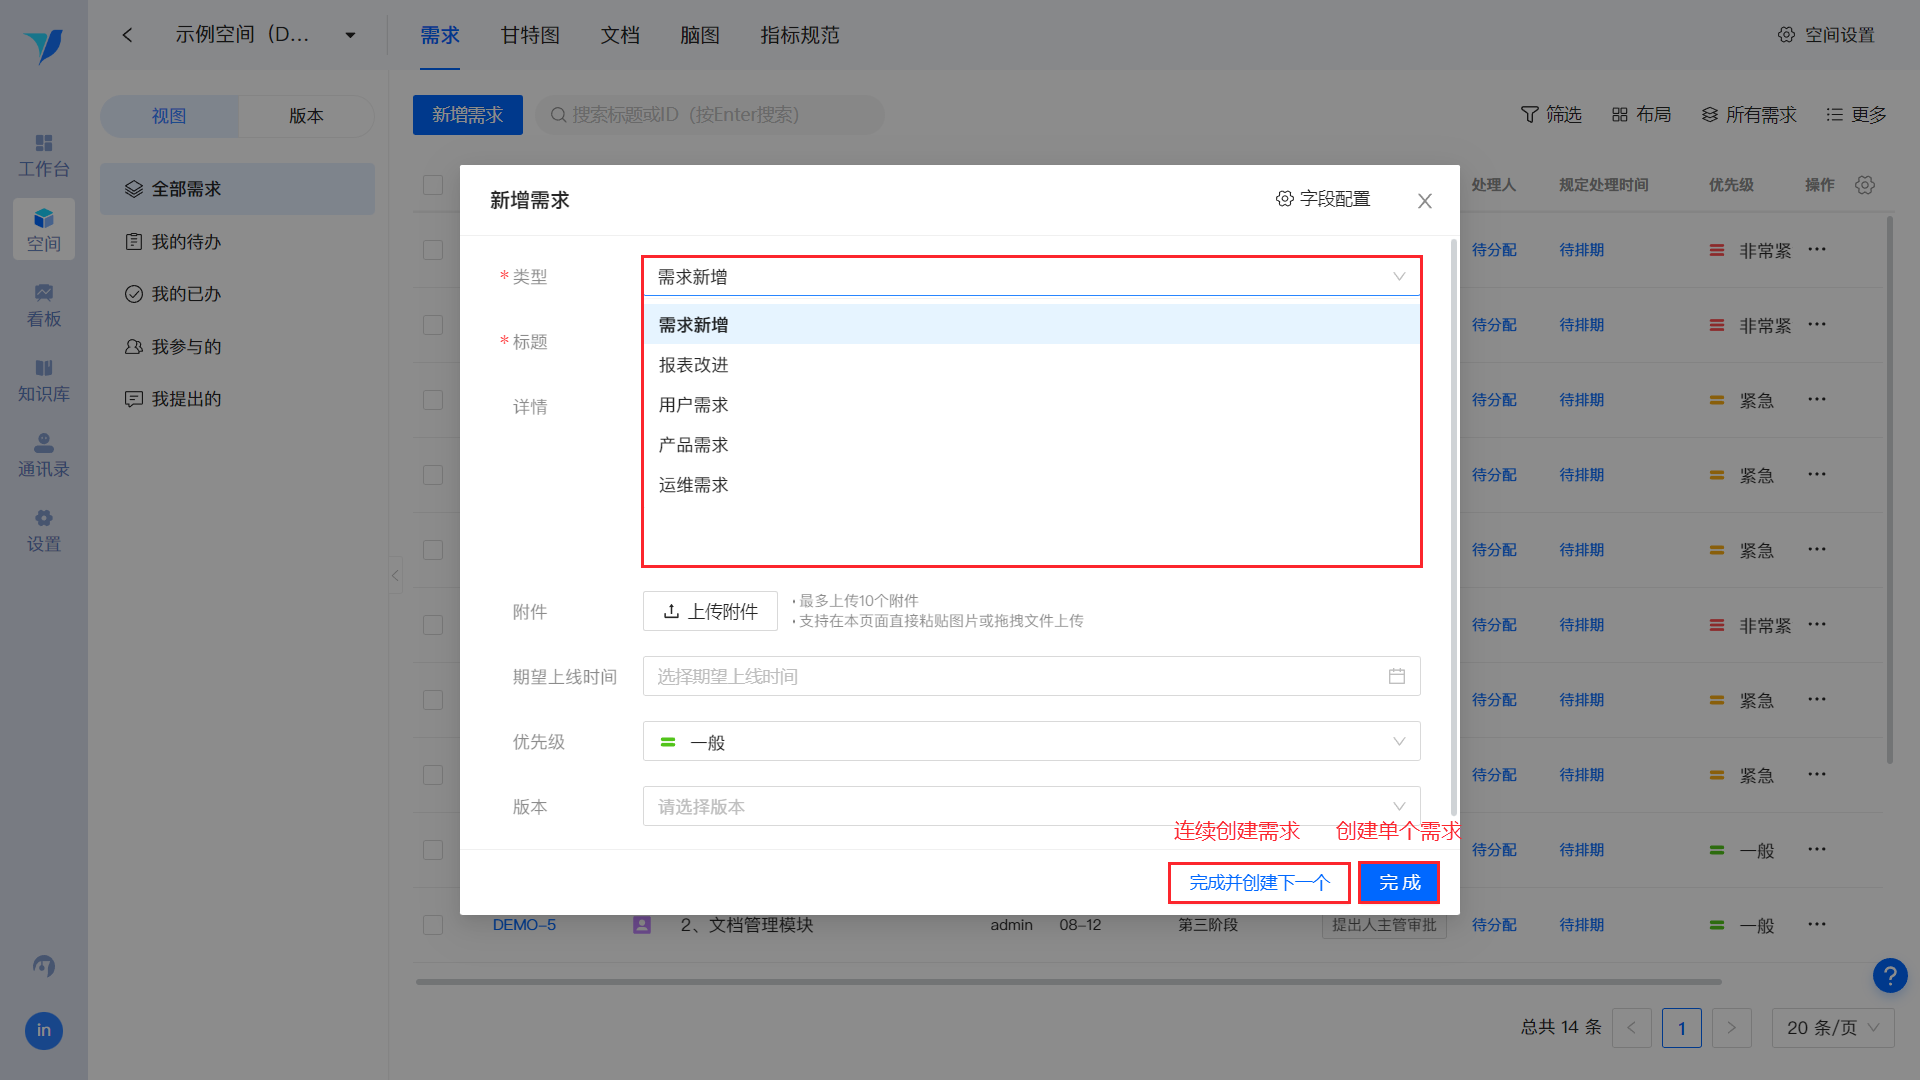The image size is (1920, 1080).
Task: Check the topmost requirement row checkbox
Action: [432, 250]
